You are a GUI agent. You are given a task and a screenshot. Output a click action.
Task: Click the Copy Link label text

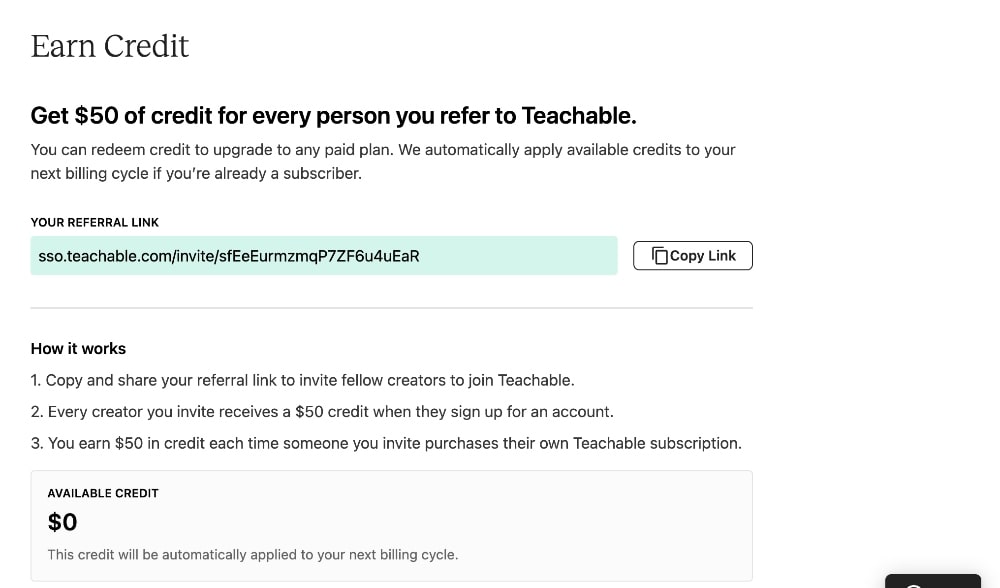tap(702, 255)
